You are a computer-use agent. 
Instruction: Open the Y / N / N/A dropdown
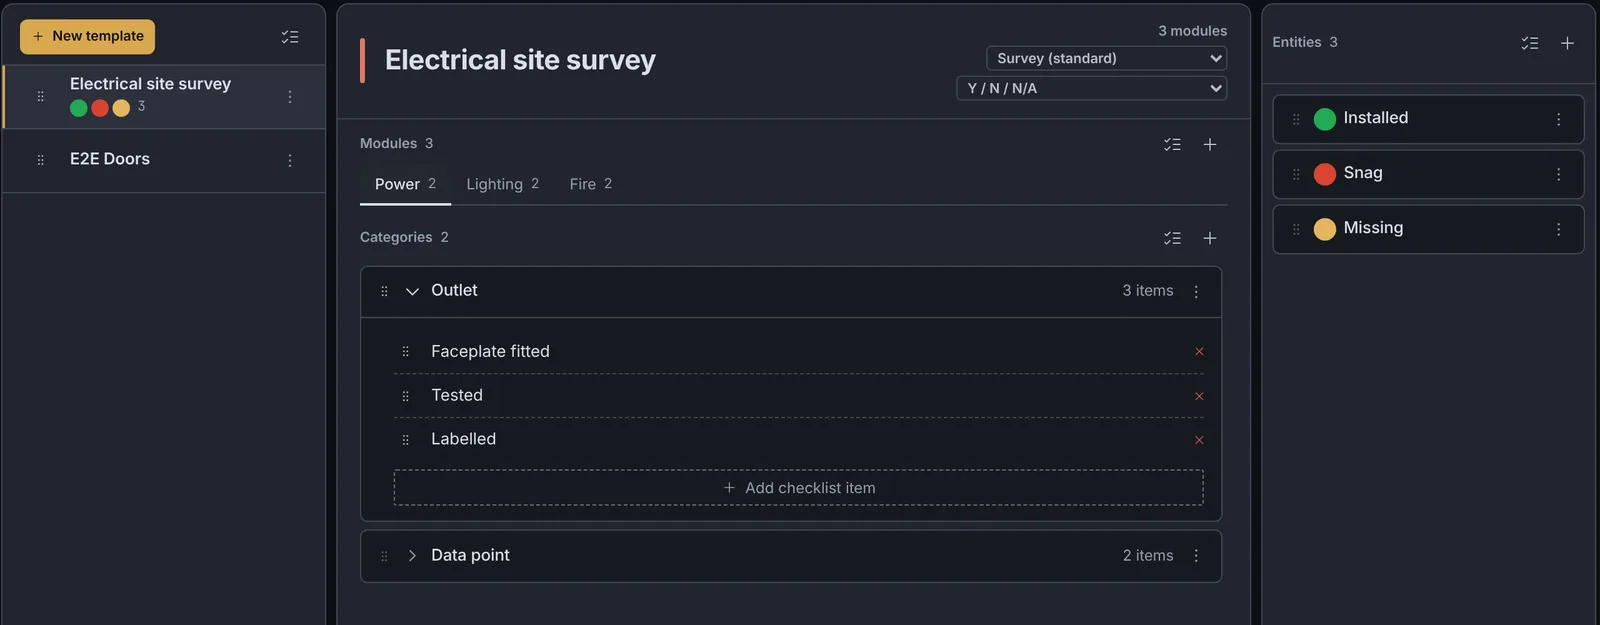point(1091,88)
